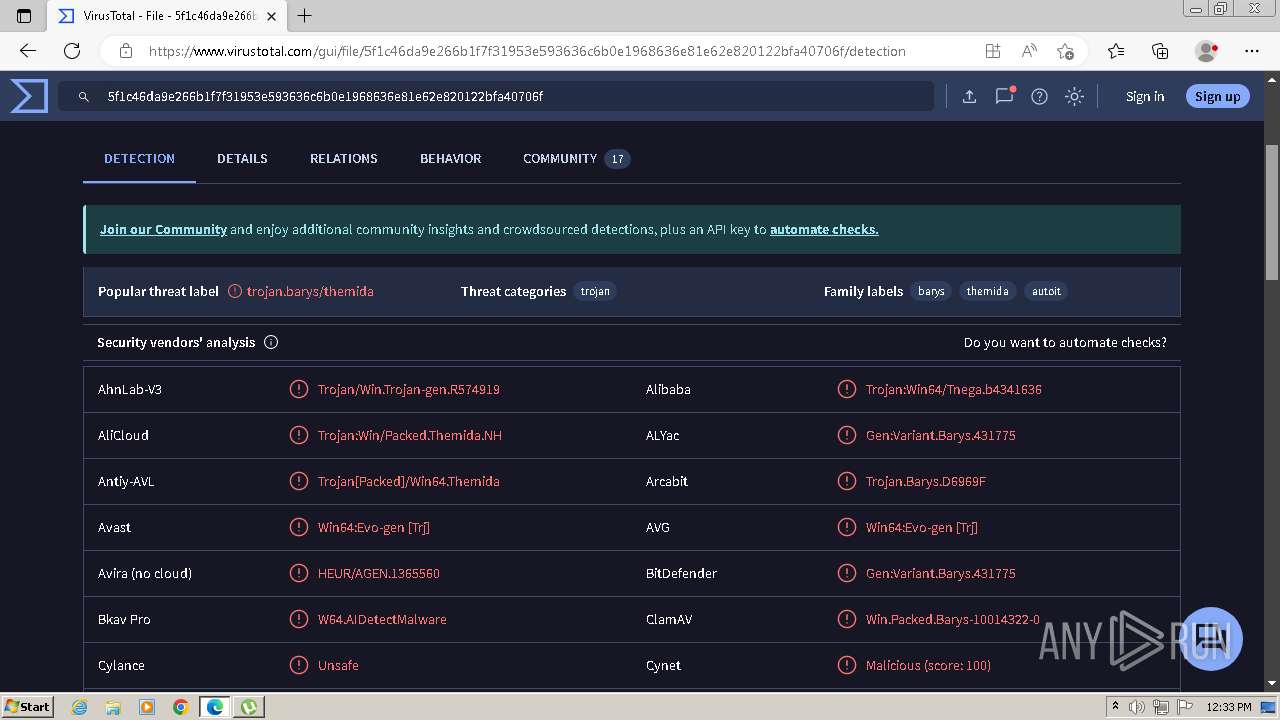Viewport: 1280px width, 720px height.
Task: Click the trojan threat category tag
Action: [595, 291]
